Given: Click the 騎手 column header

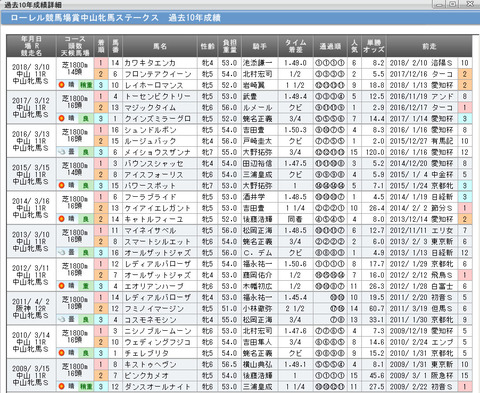Looking at the screenshot, I should pos(260,46).
